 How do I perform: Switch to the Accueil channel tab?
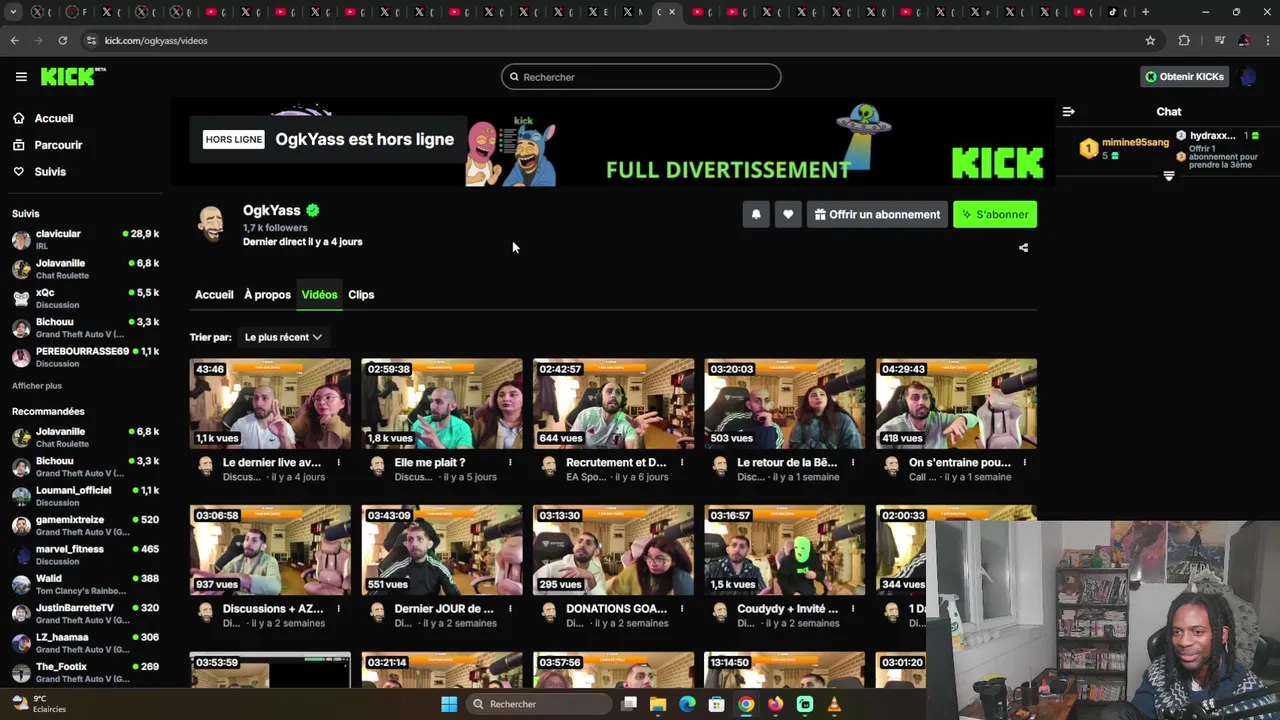click(214, 295)
